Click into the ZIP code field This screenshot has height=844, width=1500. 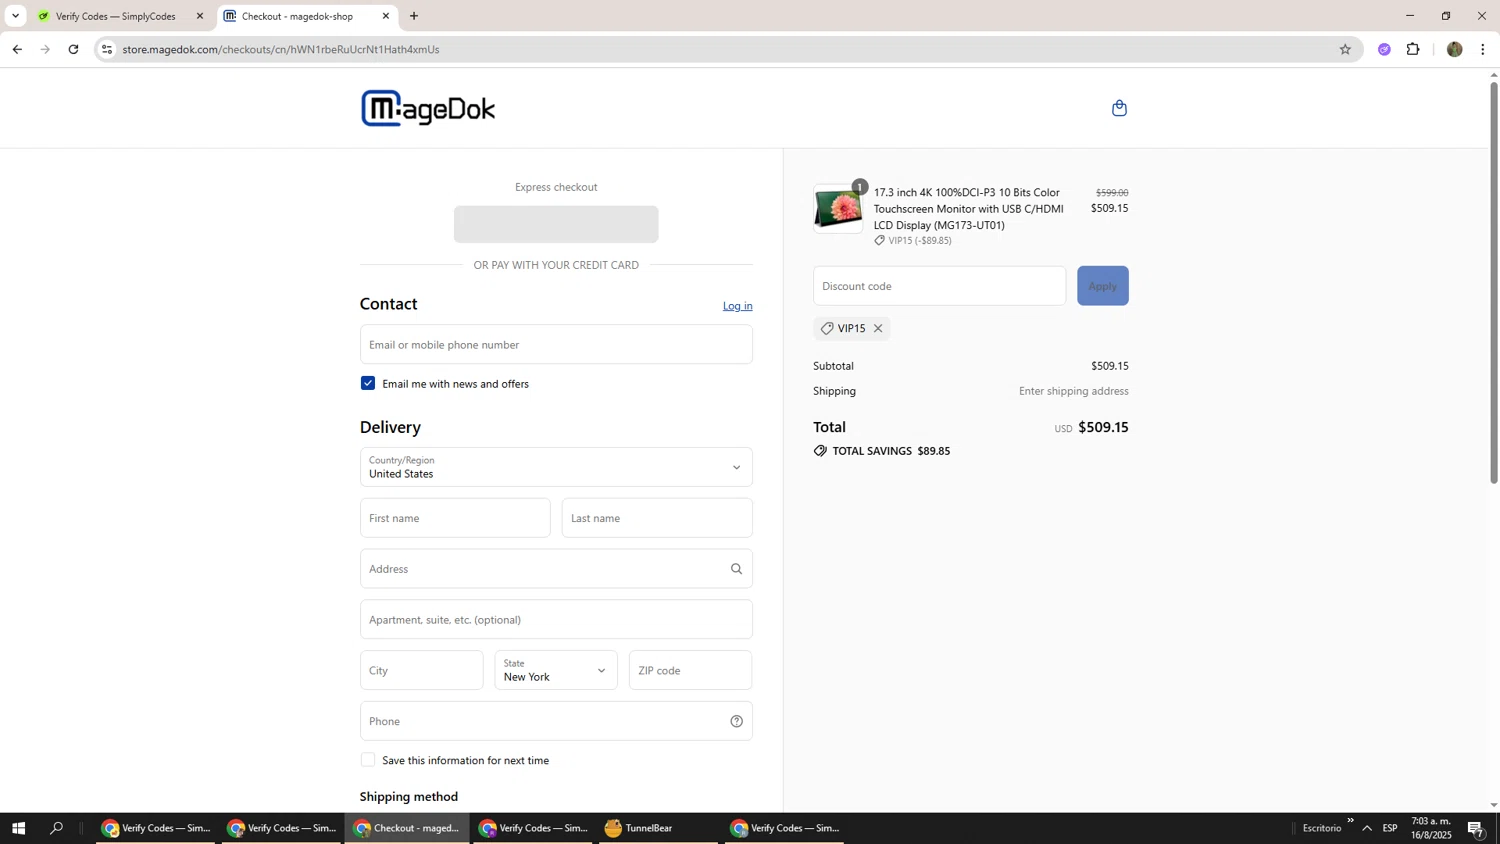point(691,670)
